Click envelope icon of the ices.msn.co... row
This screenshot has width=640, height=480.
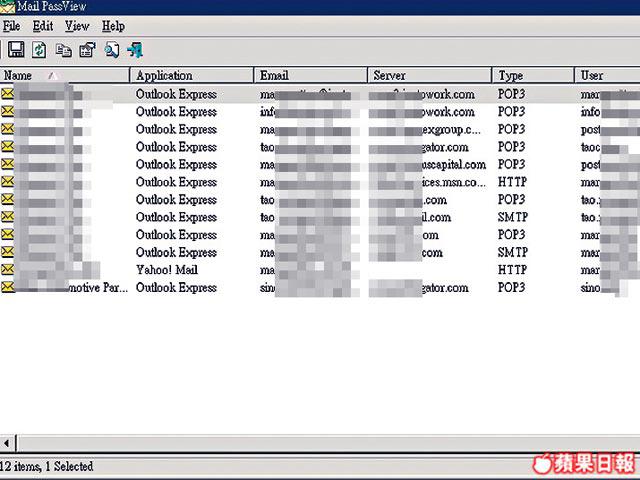click(x=7, y=181)
